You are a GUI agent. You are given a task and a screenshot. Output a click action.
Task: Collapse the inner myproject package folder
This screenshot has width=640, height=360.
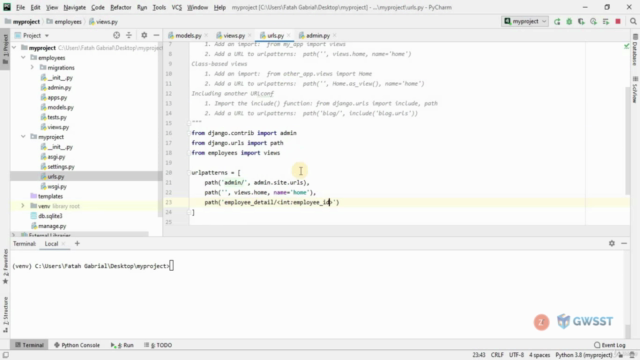(x=23, y=137)
